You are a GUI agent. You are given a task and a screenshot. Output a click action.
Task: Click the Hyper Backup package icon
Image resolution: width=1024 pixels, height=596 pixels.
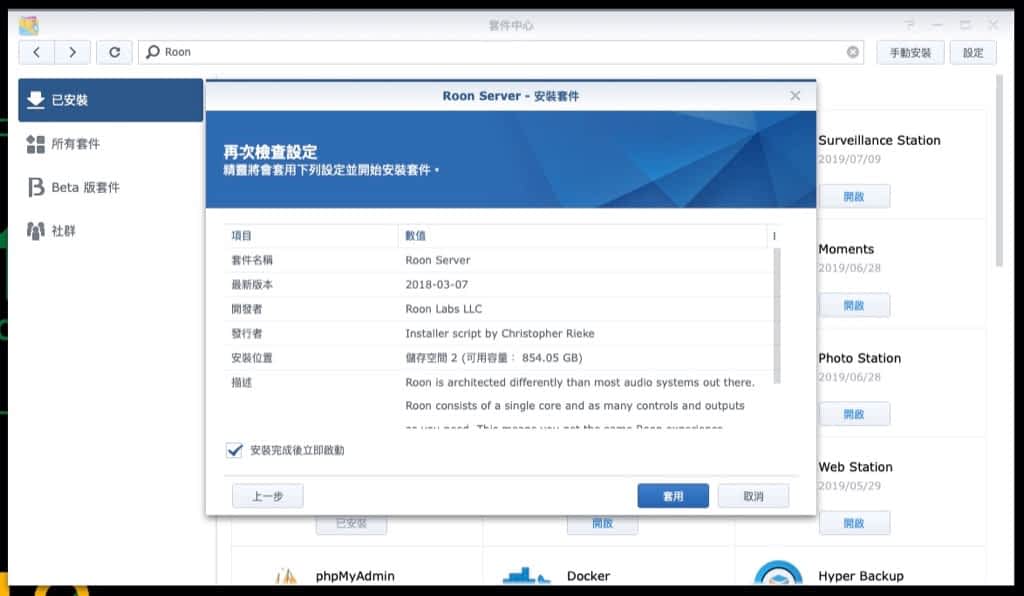pyautogui.click(x=778, y=573)
